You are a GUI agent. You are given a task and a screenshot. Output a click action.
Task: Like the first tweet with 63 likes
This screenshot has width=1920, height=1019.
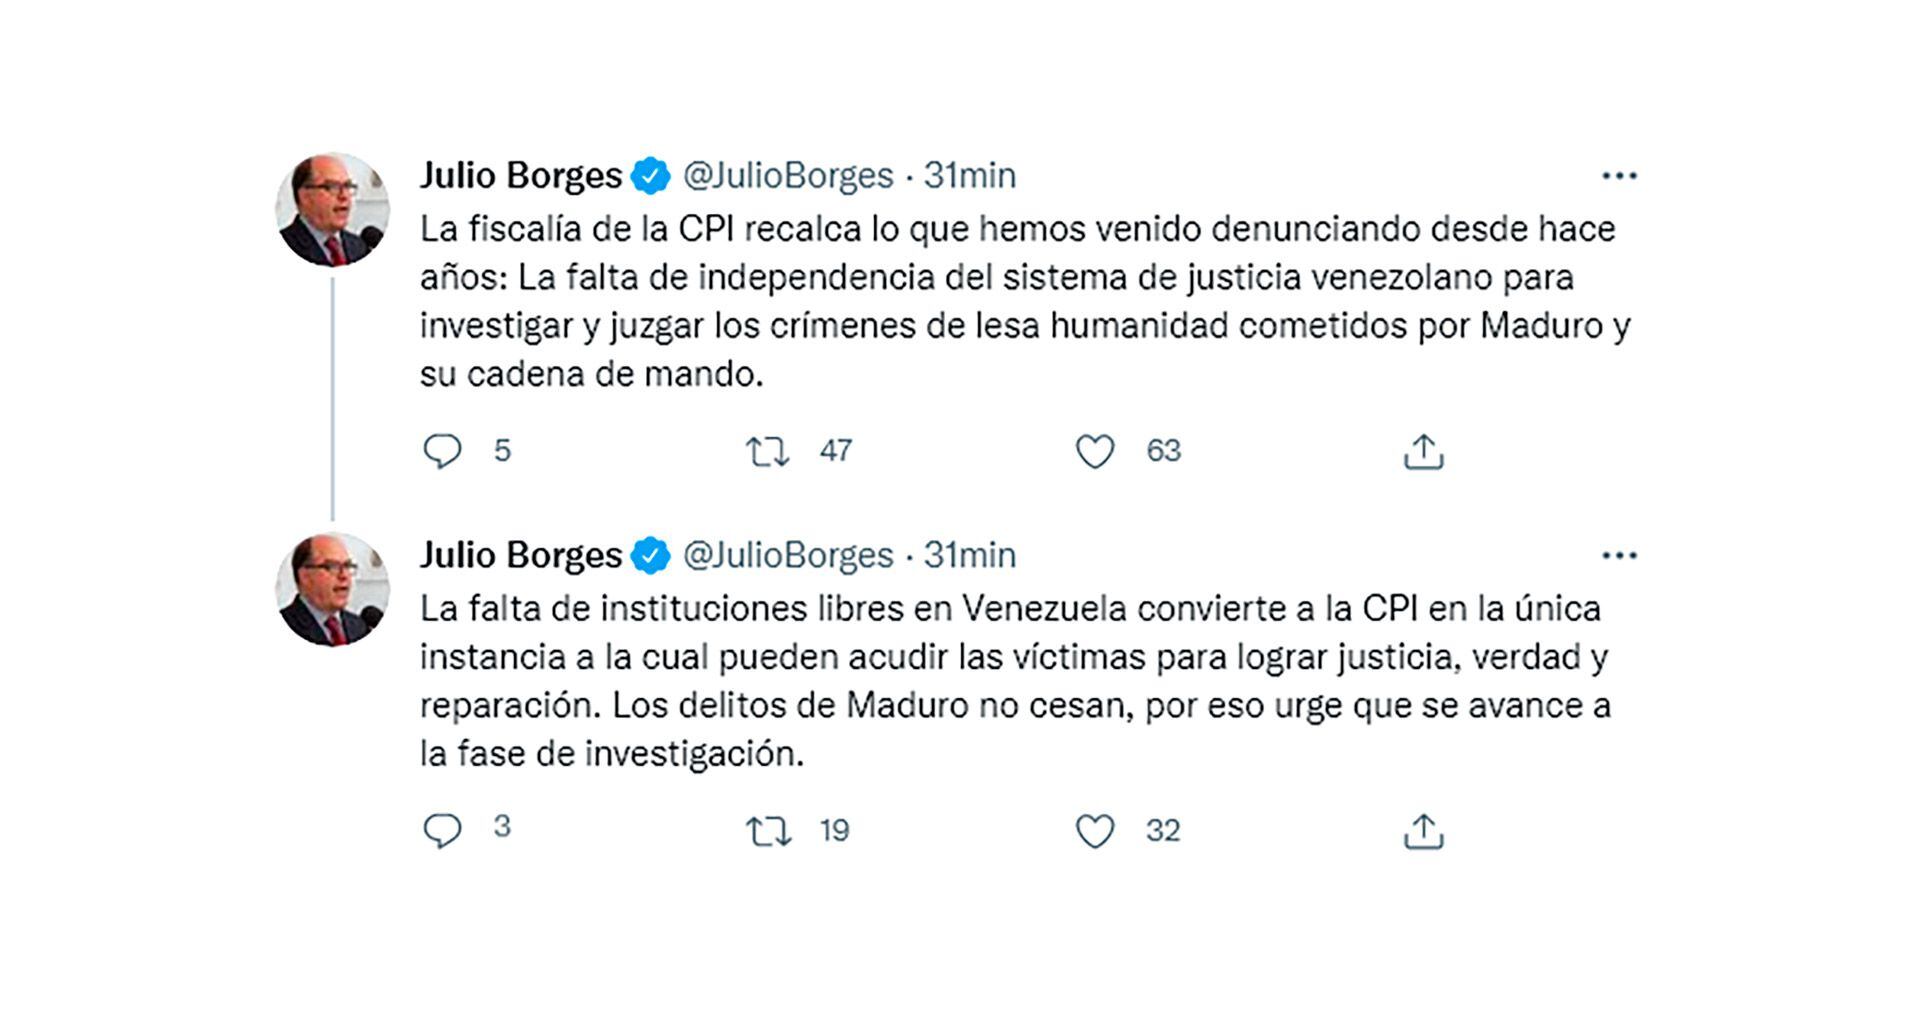point(1095,452)
